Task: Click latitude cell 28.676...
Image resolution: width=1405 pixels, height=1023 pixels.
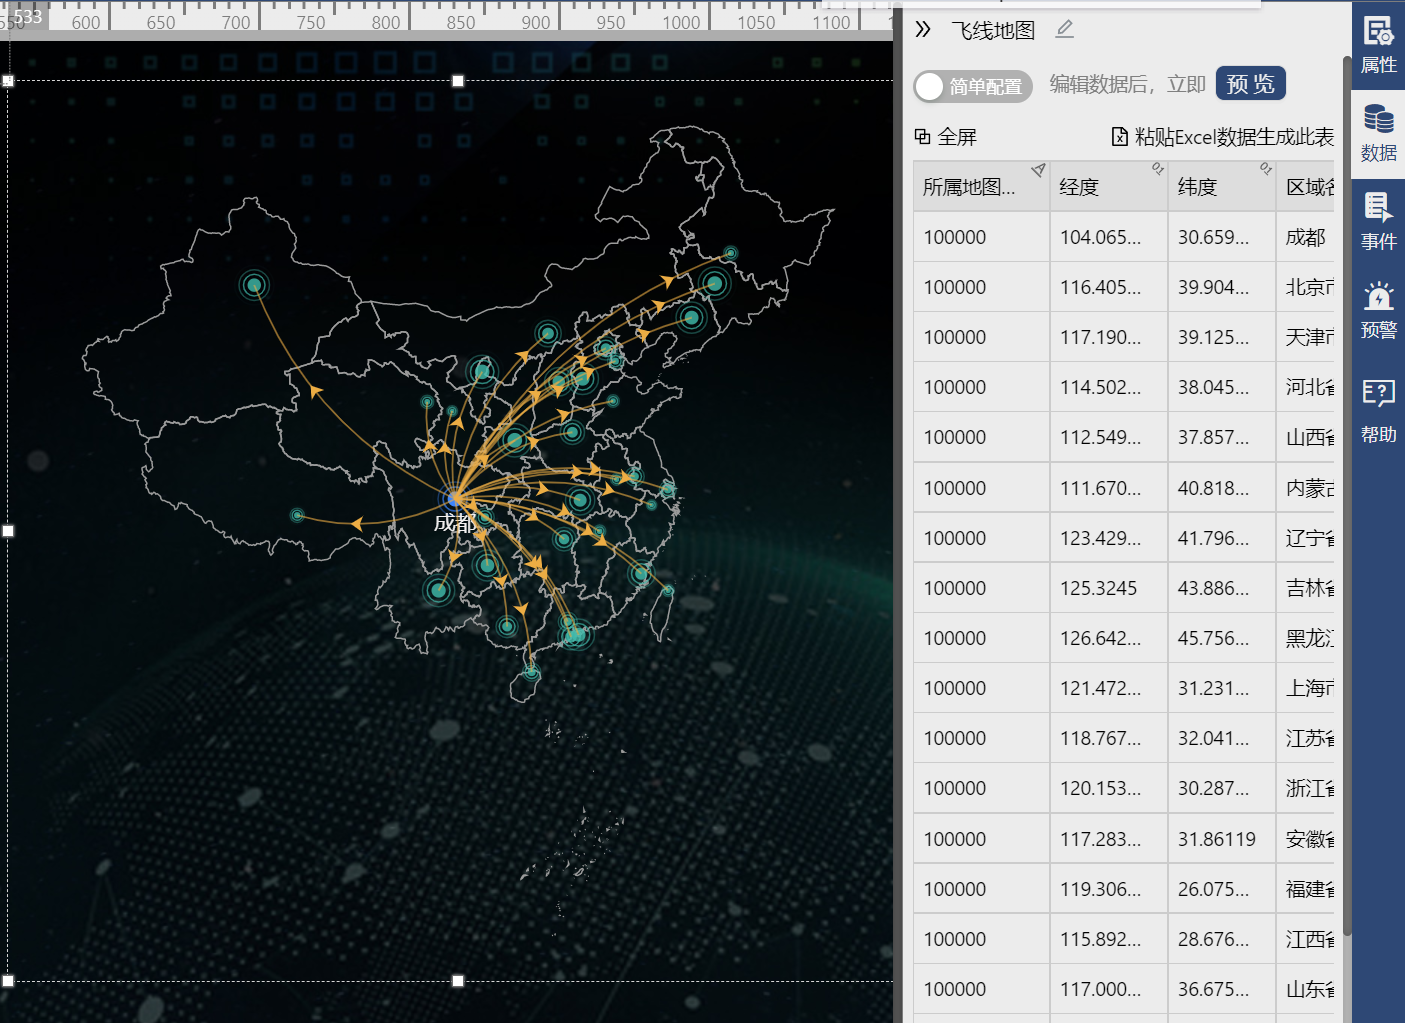Action: pyautogui.click(x=1222, y=939)
